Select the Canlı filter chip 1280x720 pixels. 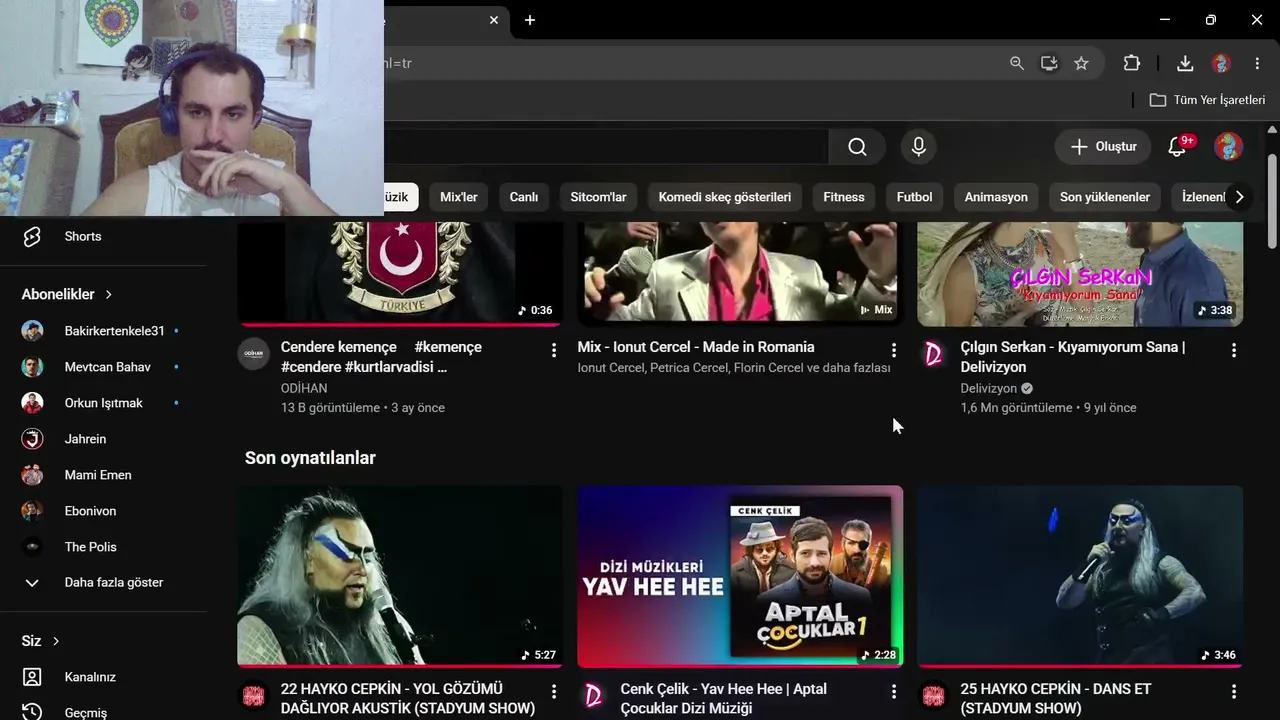point(524,197)
